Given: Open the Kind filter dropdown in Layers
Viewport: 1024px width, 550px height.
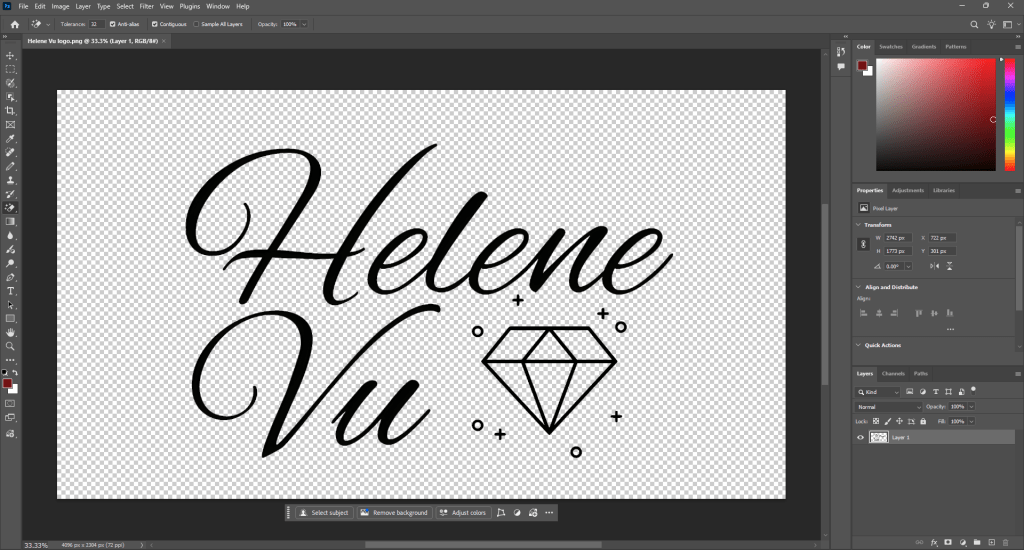Looking at the screenshot, I should click(881, 392).
